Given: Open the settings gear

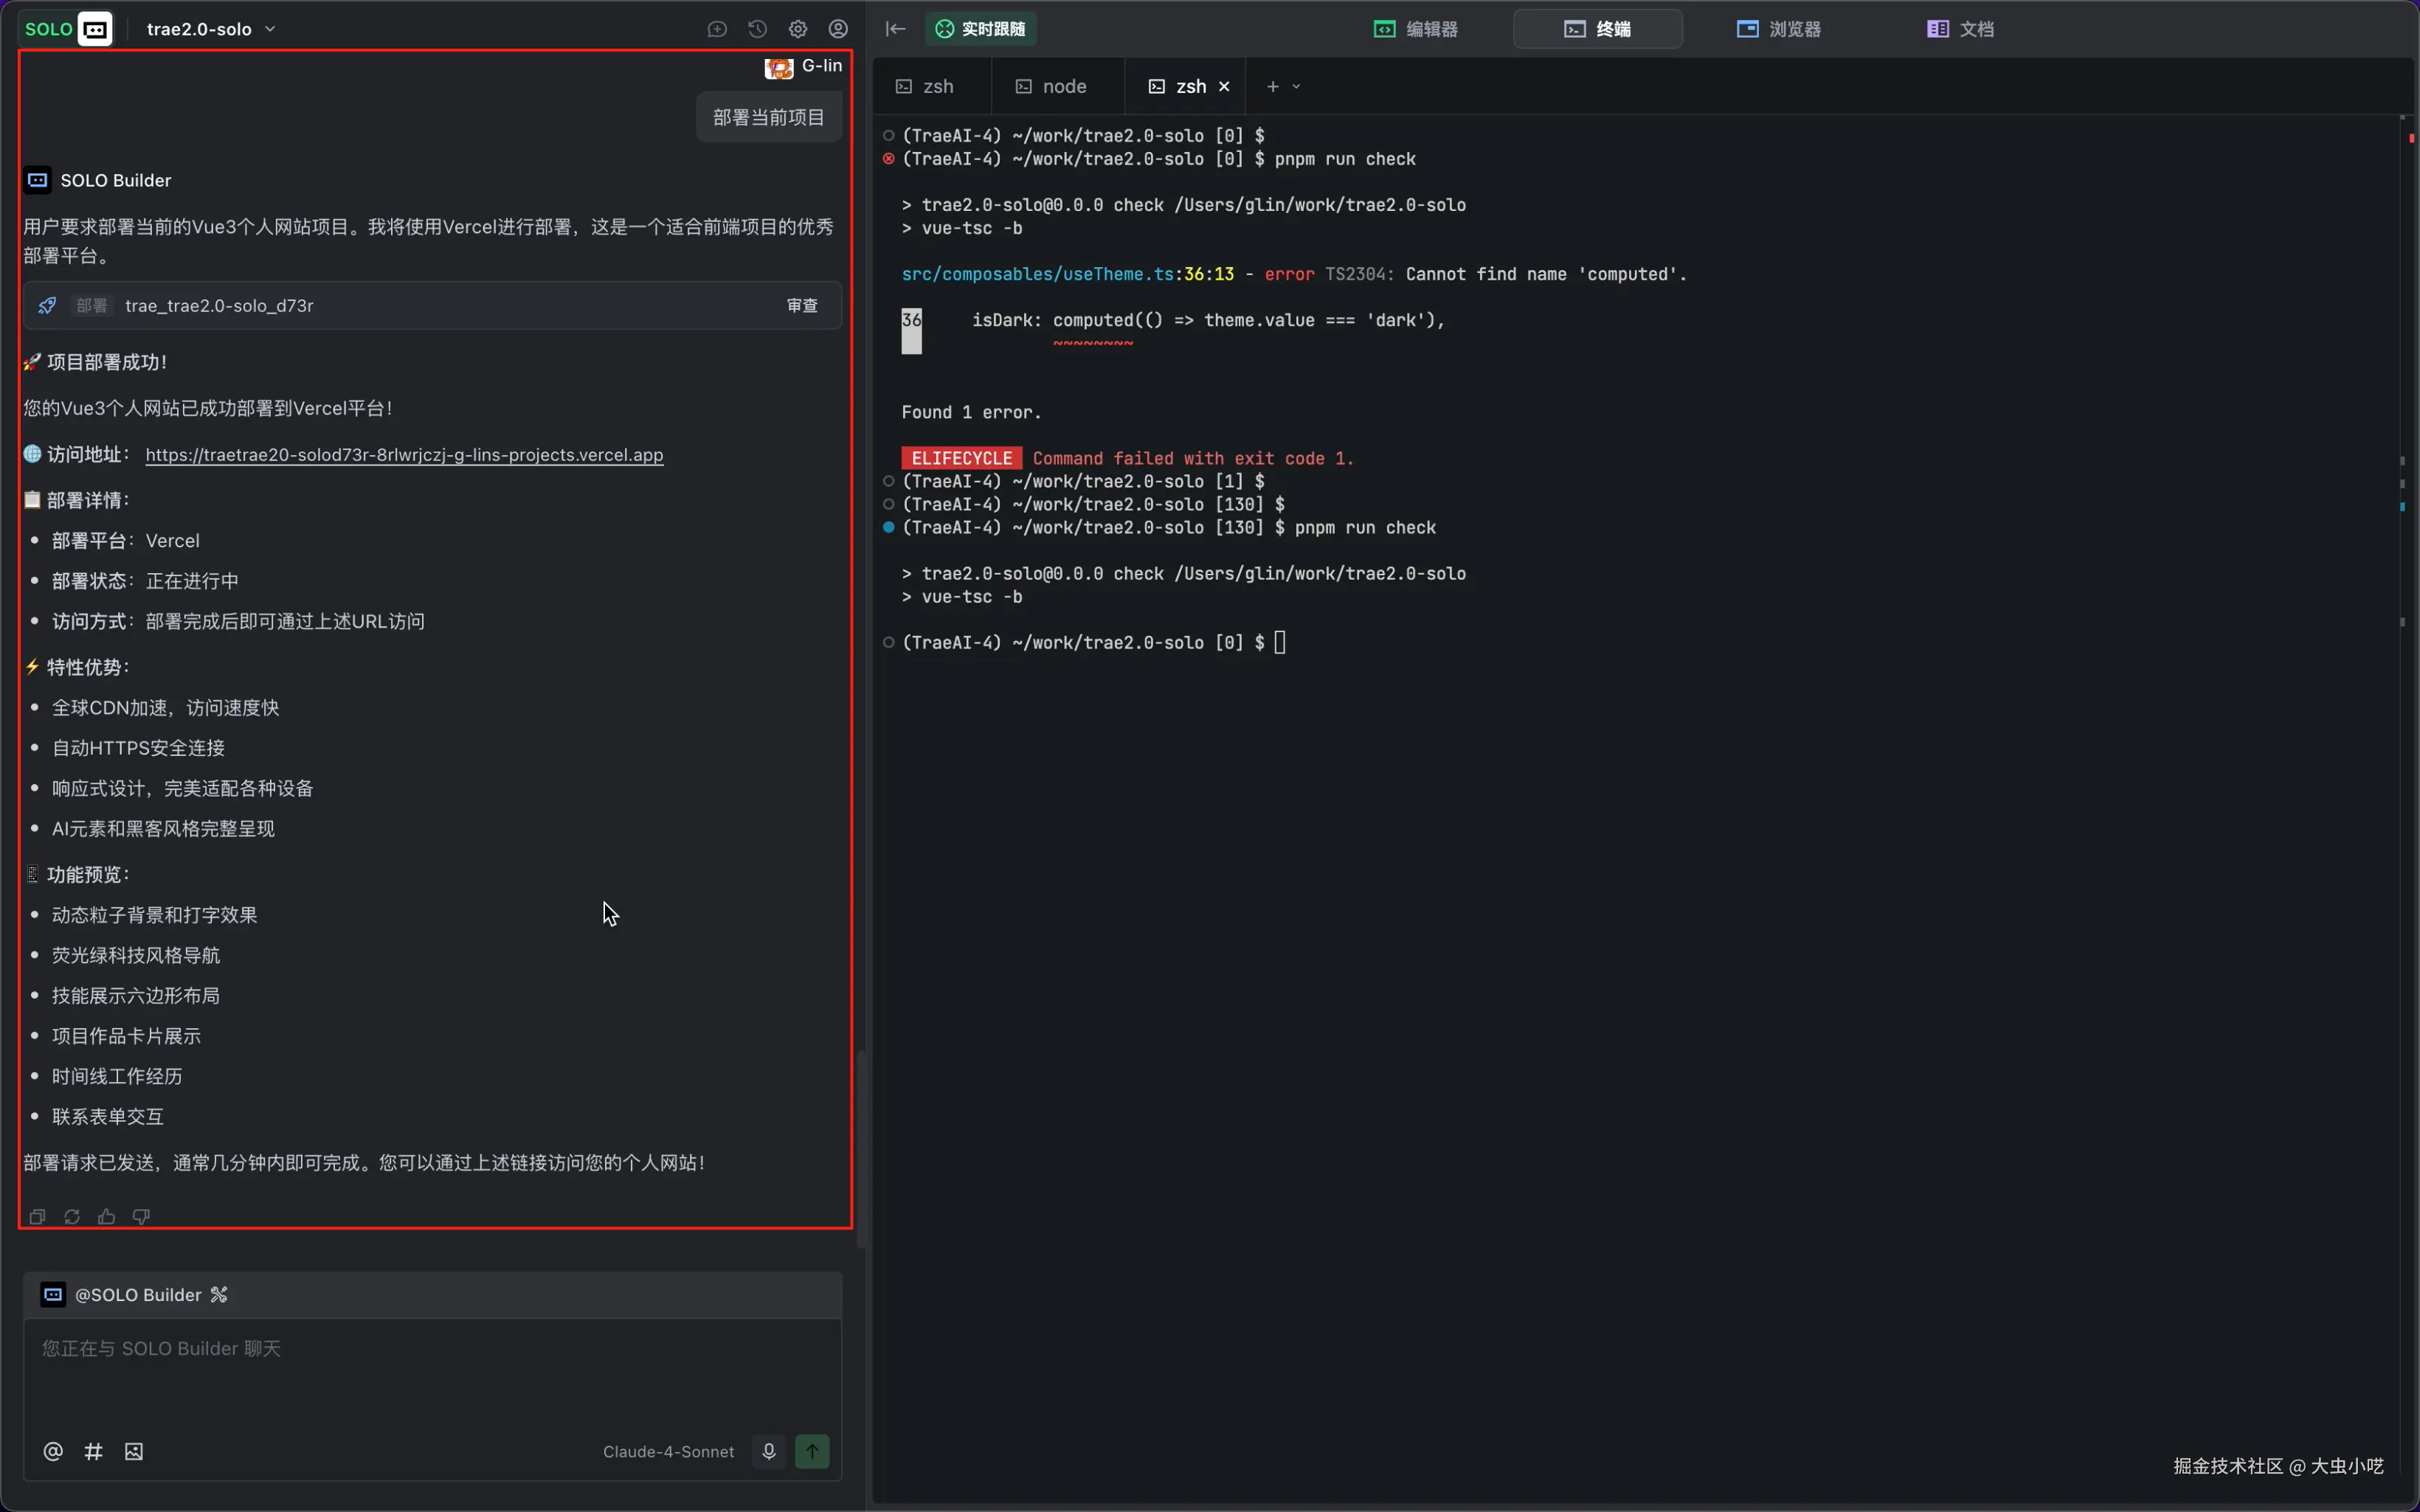Looking at the screenshot, I should click(x=797, y=29).
